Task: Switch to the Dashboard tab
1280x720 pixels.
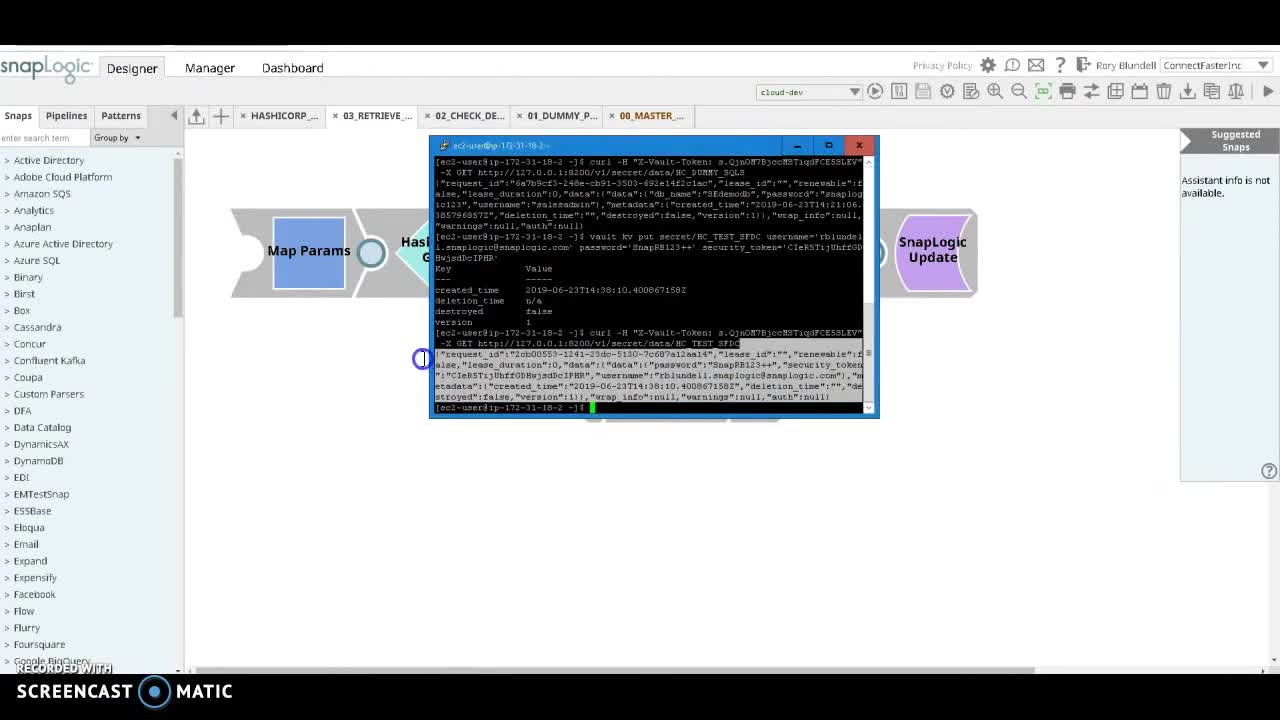Action: pos(292,68)
